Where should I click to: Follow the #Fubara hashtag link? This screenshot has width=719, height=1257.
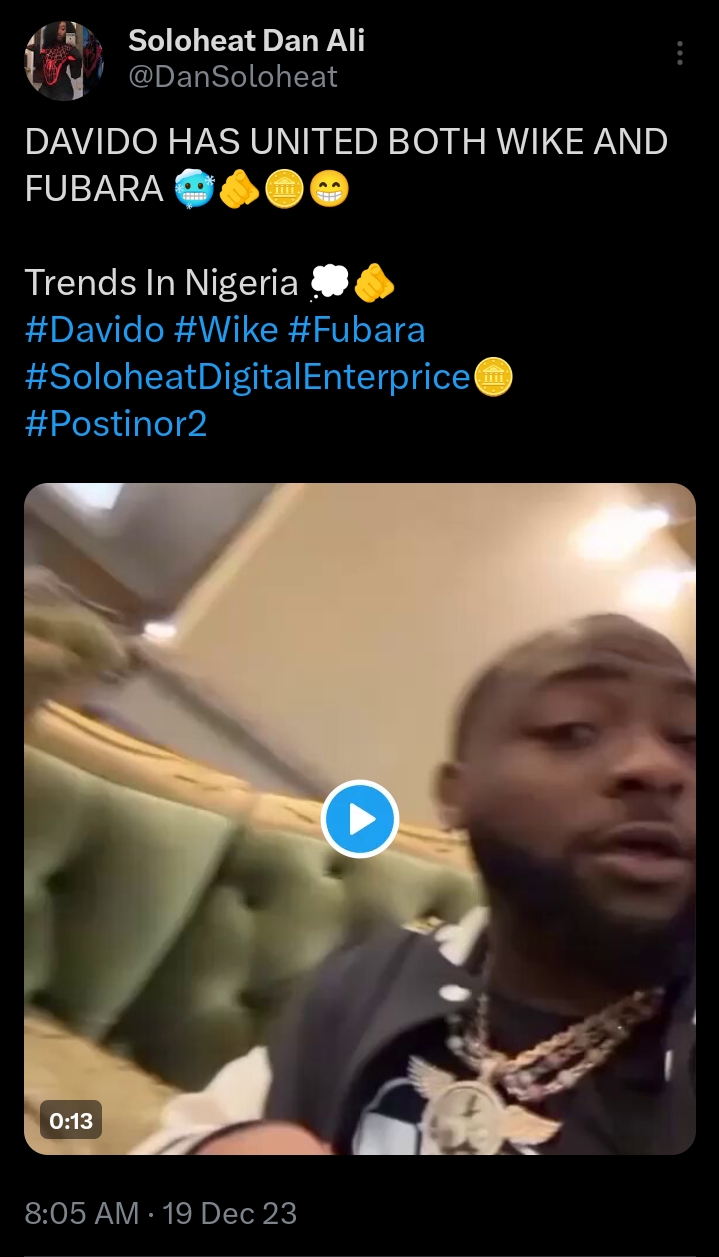coord(356,331)
